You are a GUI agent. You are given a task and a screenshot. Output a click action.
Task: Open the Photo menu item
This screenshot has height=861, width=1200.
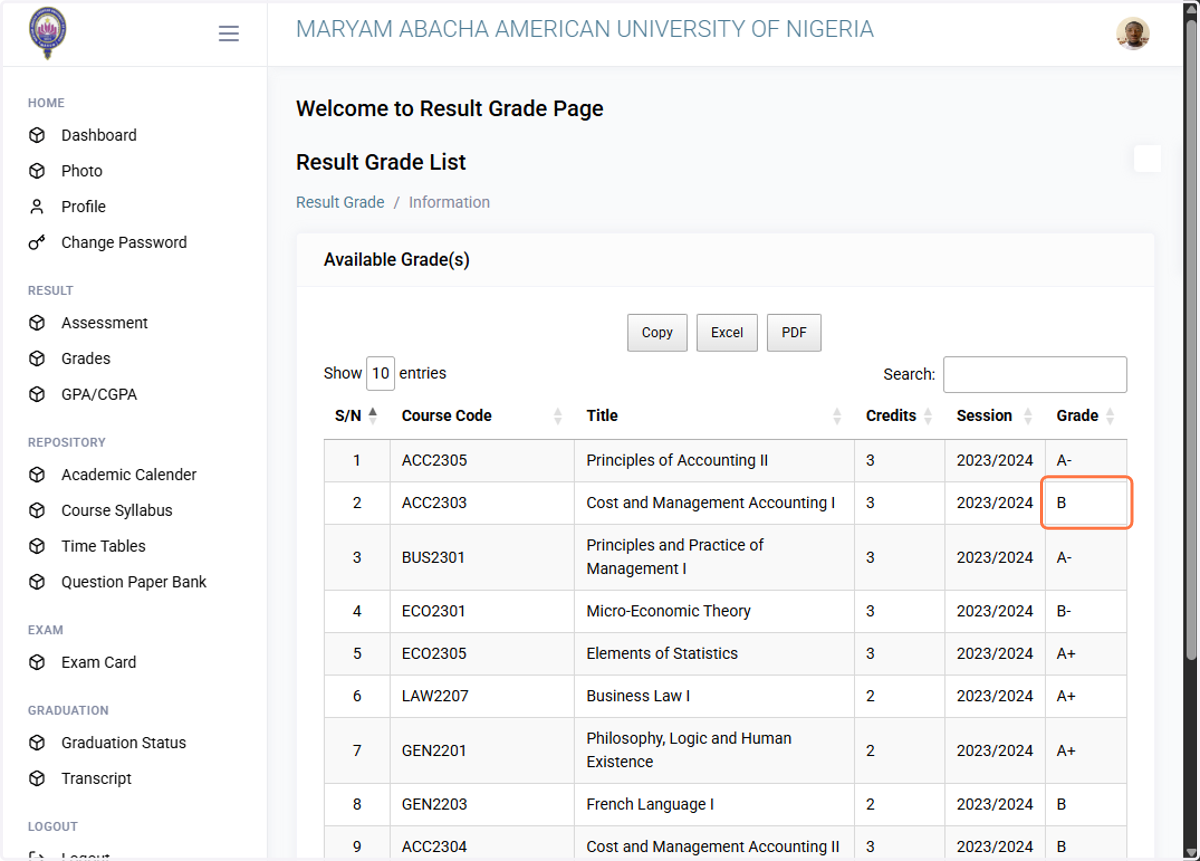82,171
